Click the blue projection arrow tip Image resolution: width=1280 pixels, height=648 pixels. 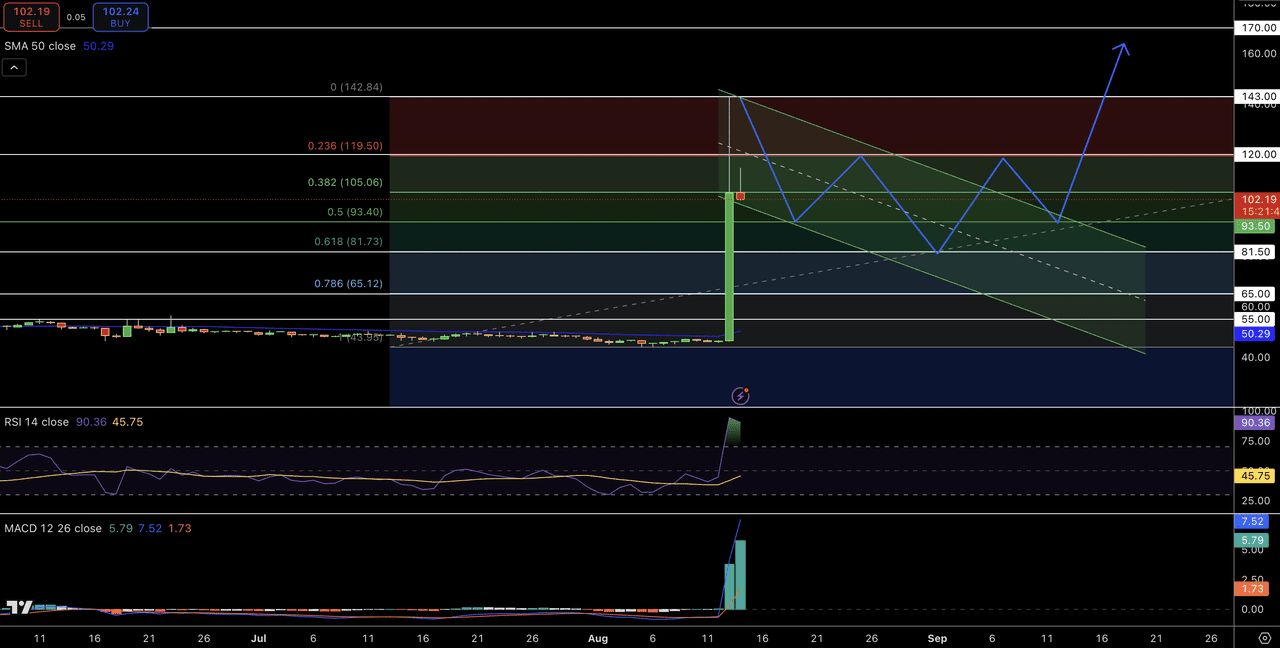point(1124,46)
